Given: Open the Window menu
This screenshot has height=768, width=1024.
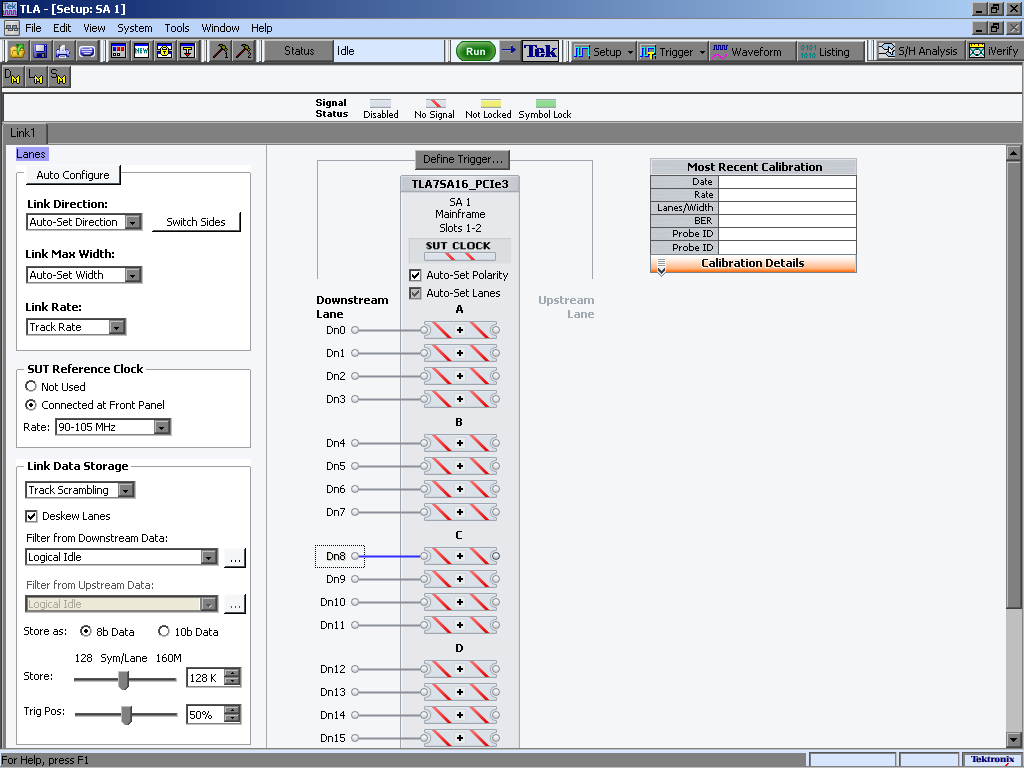Looking at the screenshot, I should click(x=220, y=28).
